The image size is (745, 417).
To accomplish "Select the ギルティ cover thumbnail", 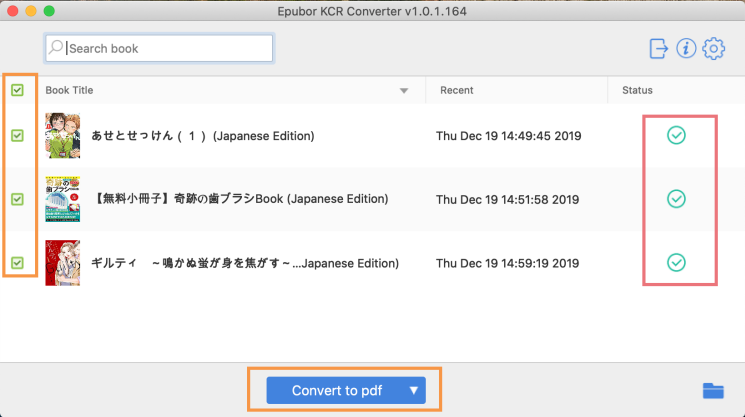I will tap(63, 263).
